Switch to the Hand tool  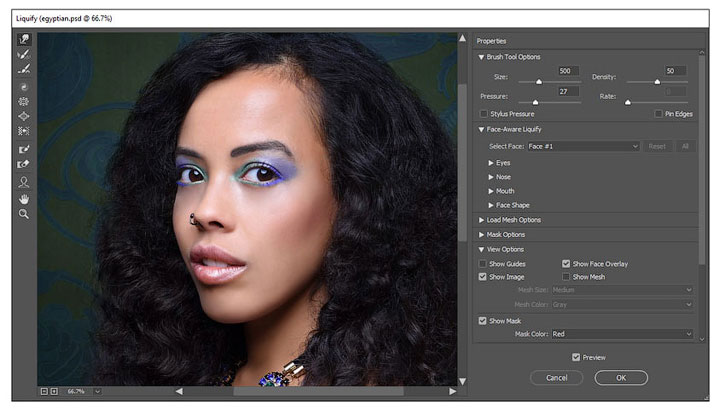tap(23, 198)
